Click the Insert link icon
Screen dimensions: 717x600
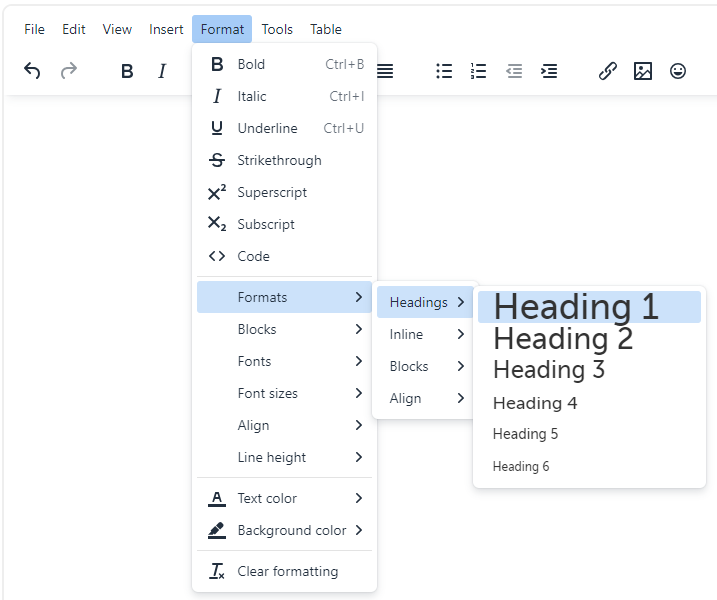(x=608, y=71)
